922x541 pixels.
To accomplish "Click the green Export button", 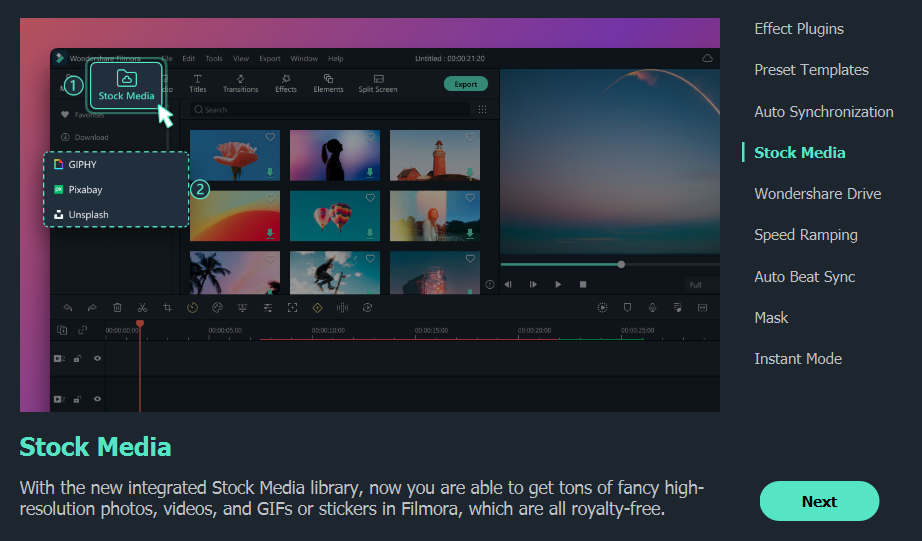I will 466,84.
